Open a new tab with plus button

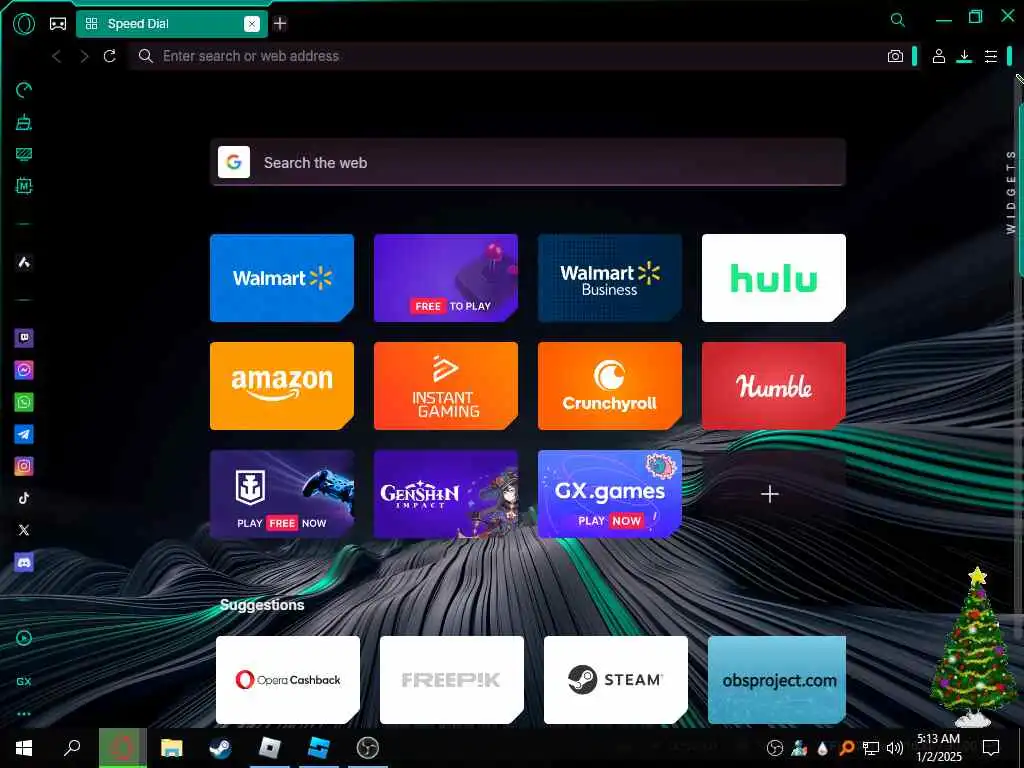tap(280, 24)
